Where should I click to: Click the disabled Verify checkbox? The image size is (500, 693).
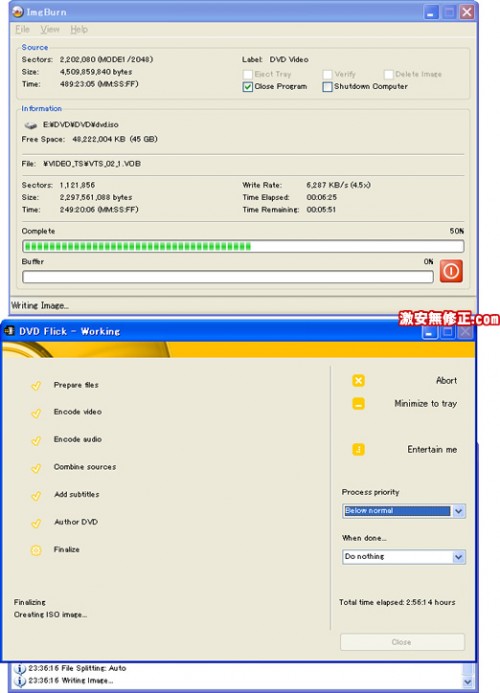tap(327, 74)
